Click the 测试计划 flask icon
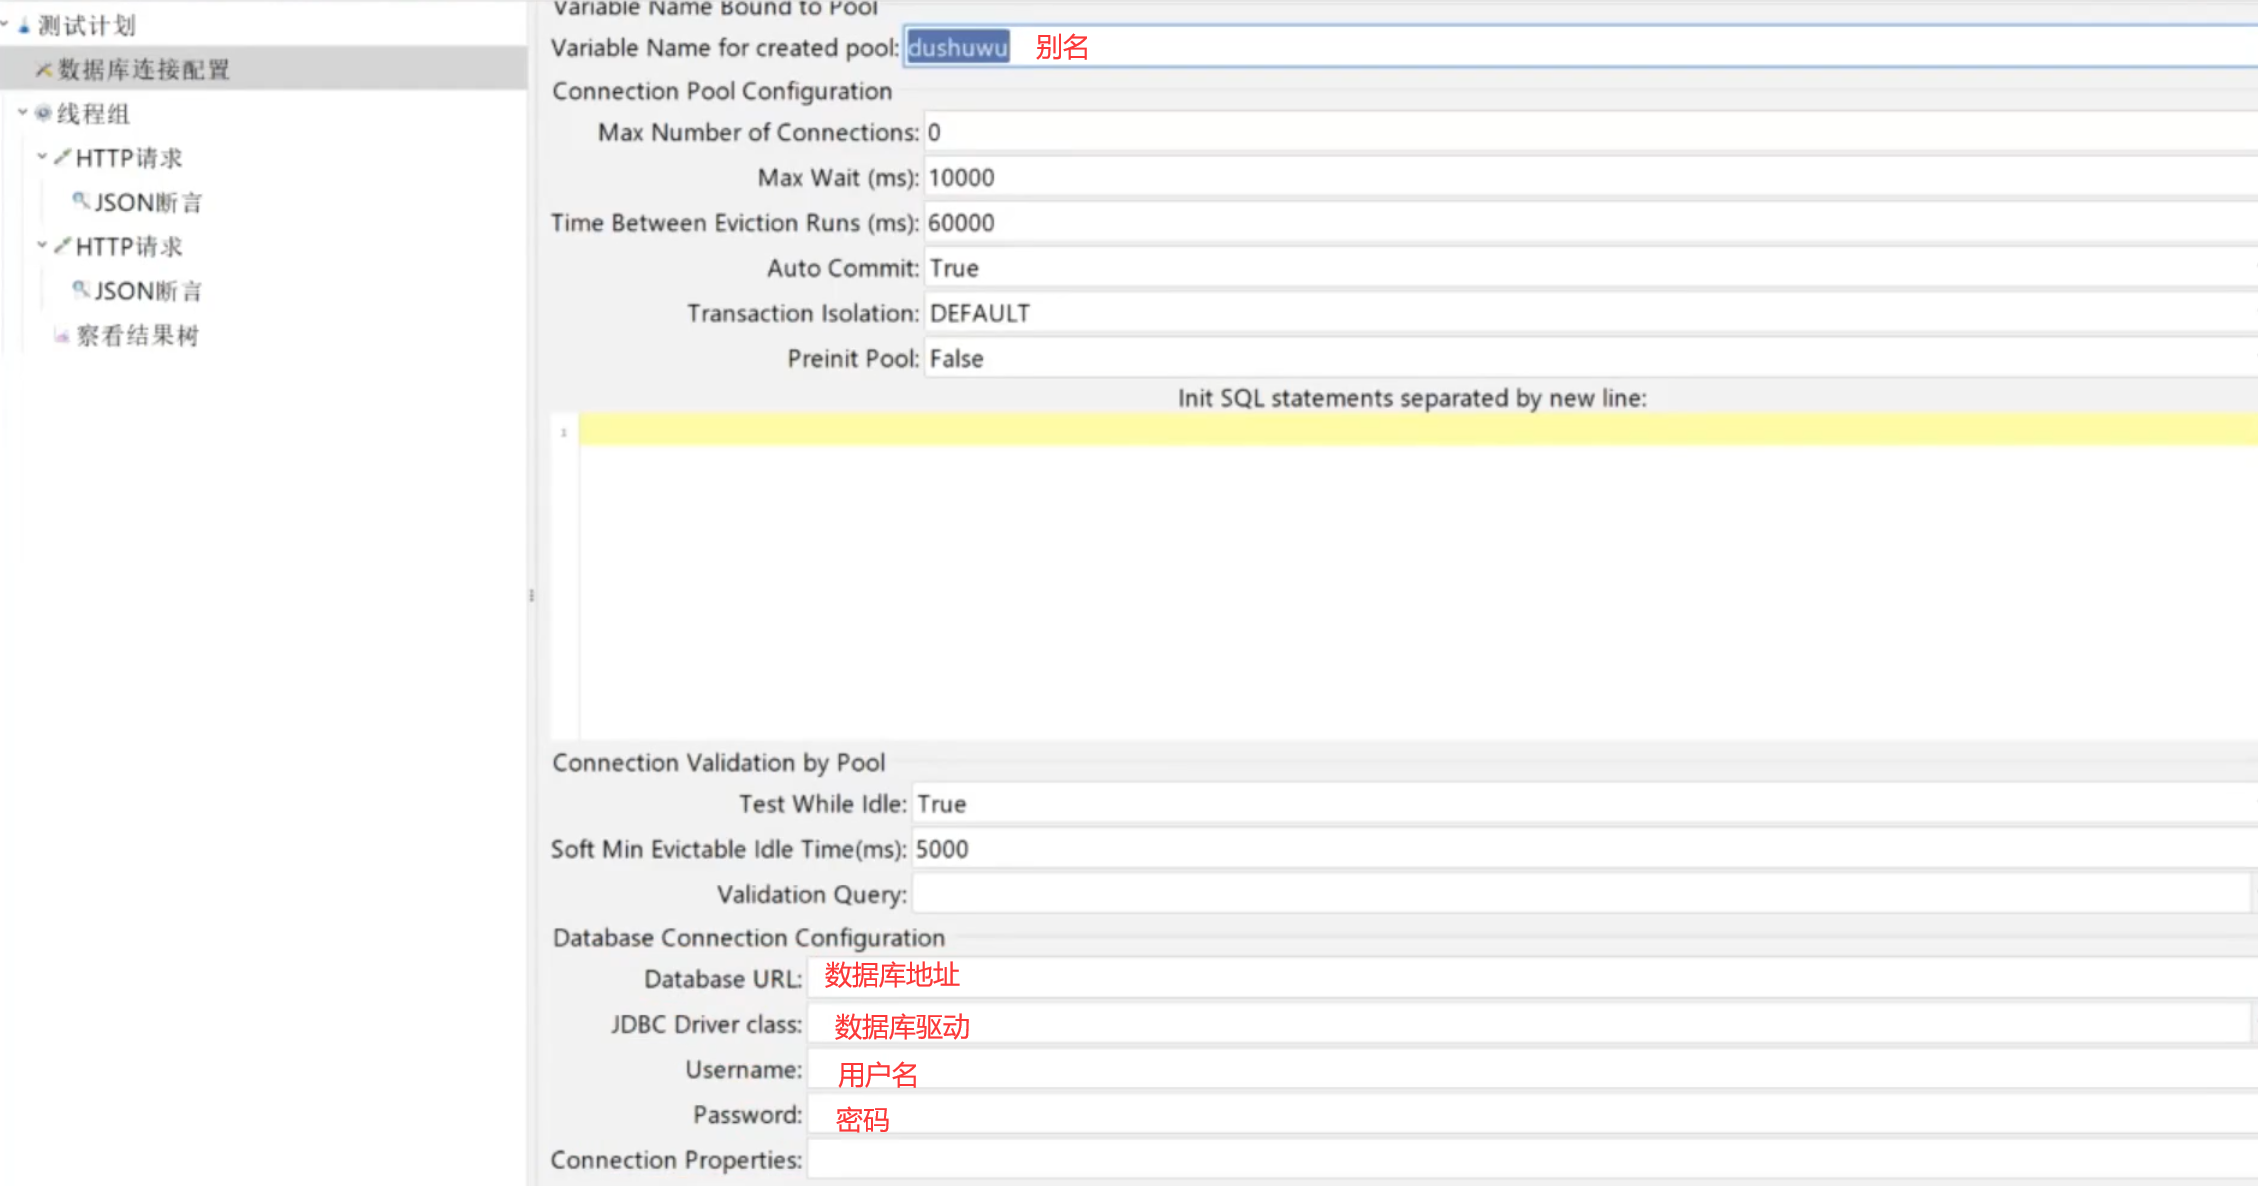Viewport: 2258px width, 1186px height. tap(24, 26)
